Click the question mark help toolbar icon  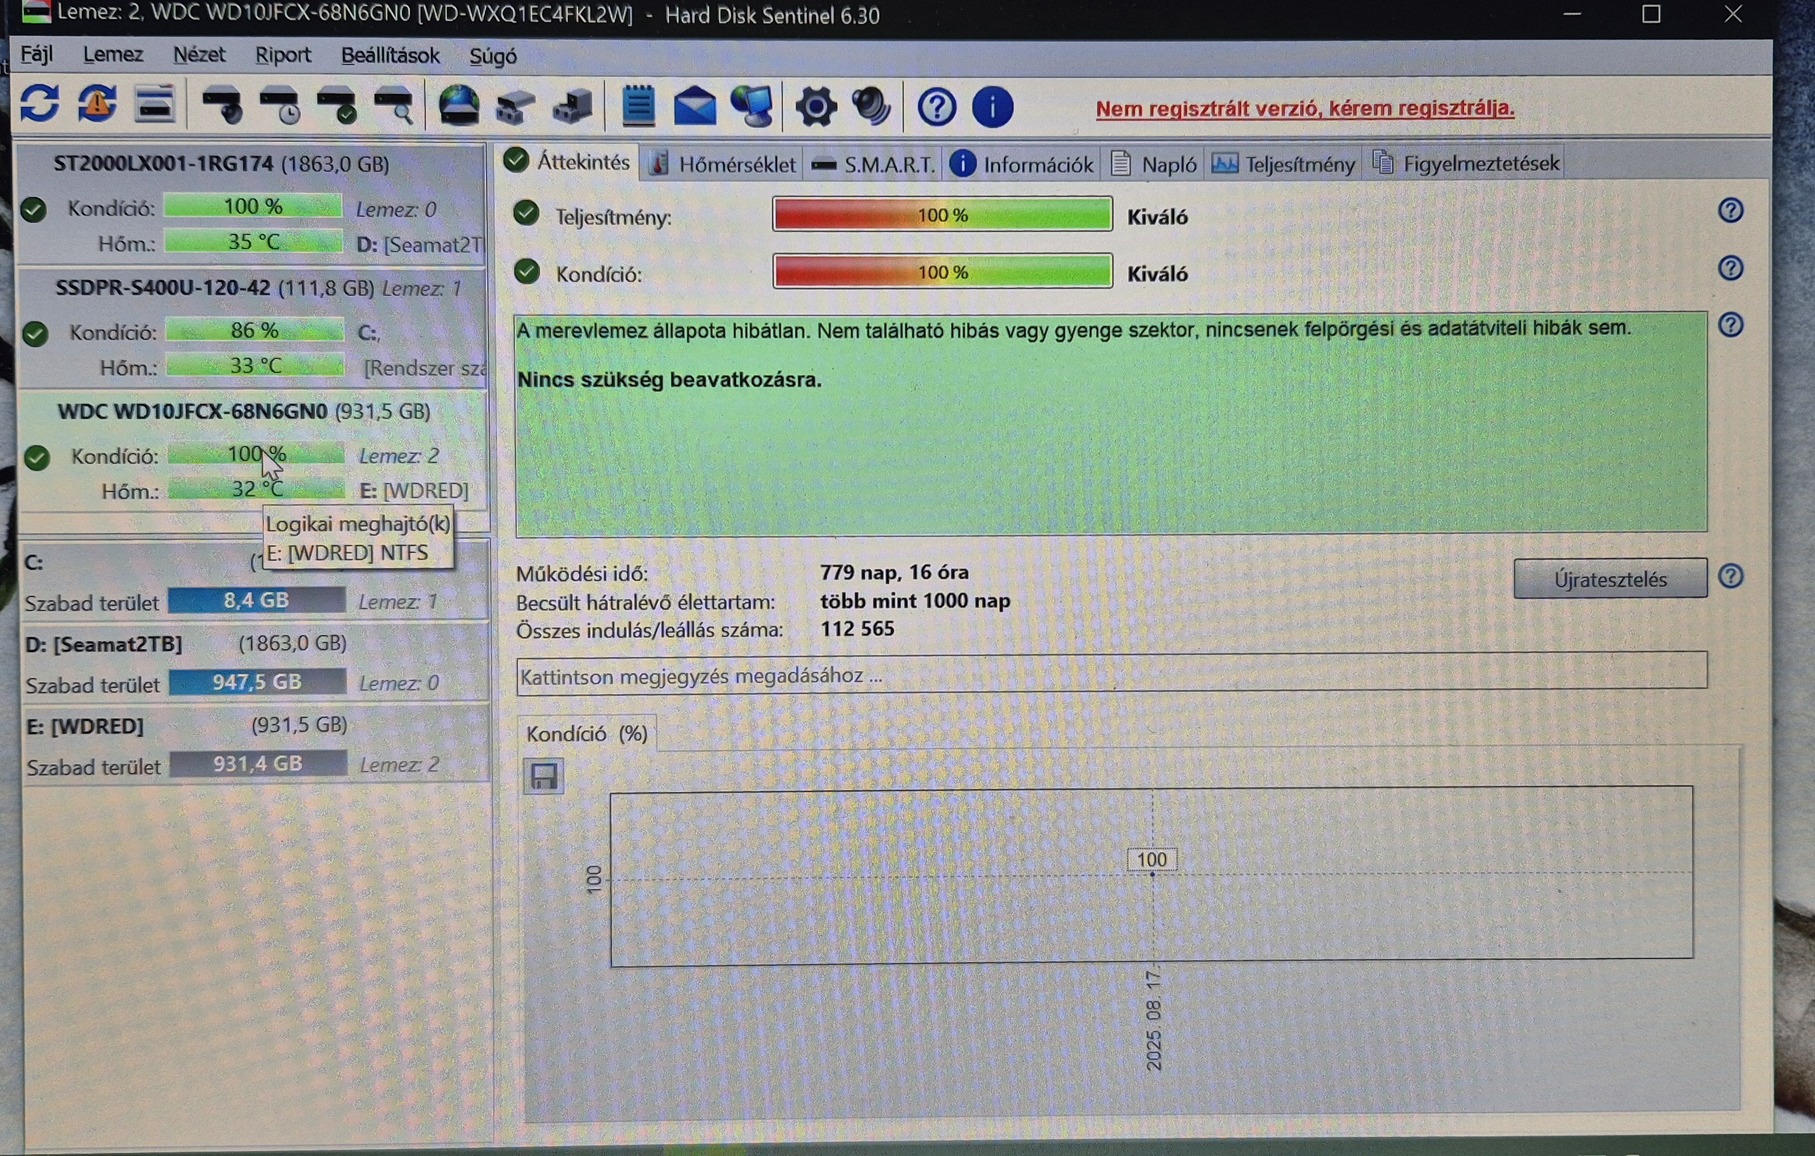point(937,107)
